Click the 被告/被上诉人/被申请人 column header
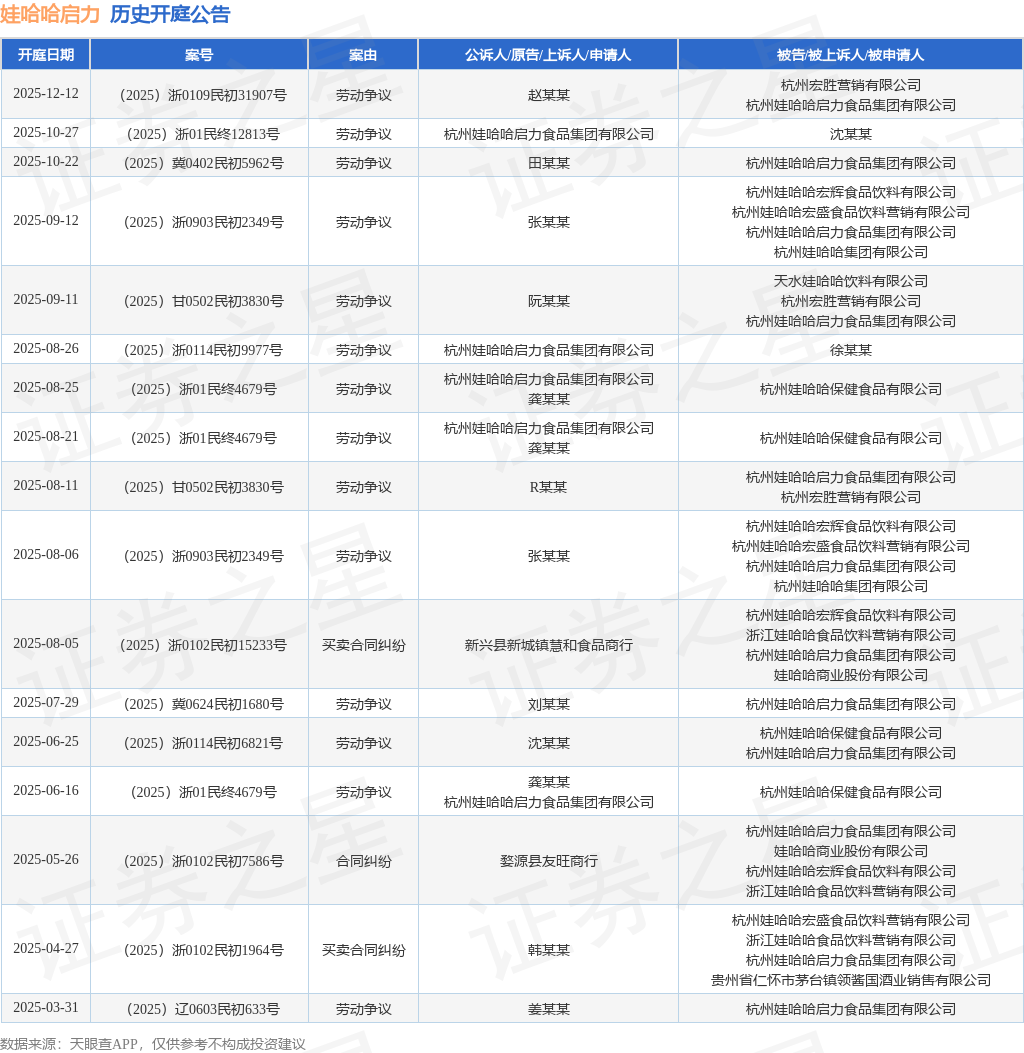1024x1053 pixels. coord(850,54)
